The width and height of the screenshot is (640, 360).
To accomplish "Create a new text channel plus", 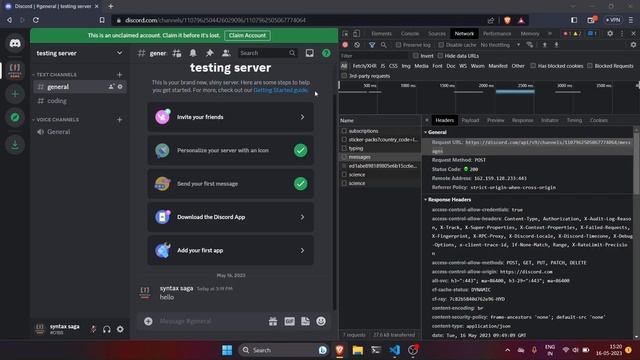I will (x=120, y=75).
